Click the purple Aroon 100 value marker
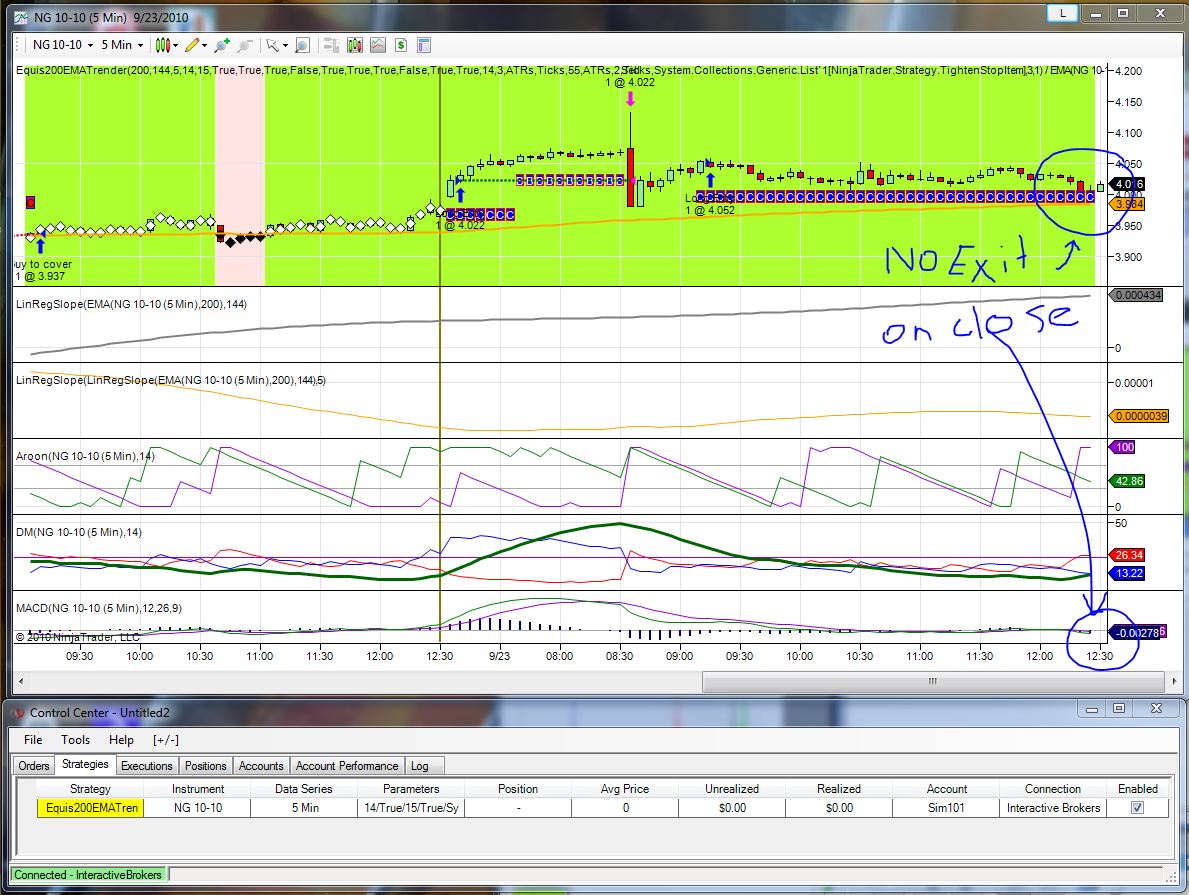 pyautogui.click(x=1124, y=447)
